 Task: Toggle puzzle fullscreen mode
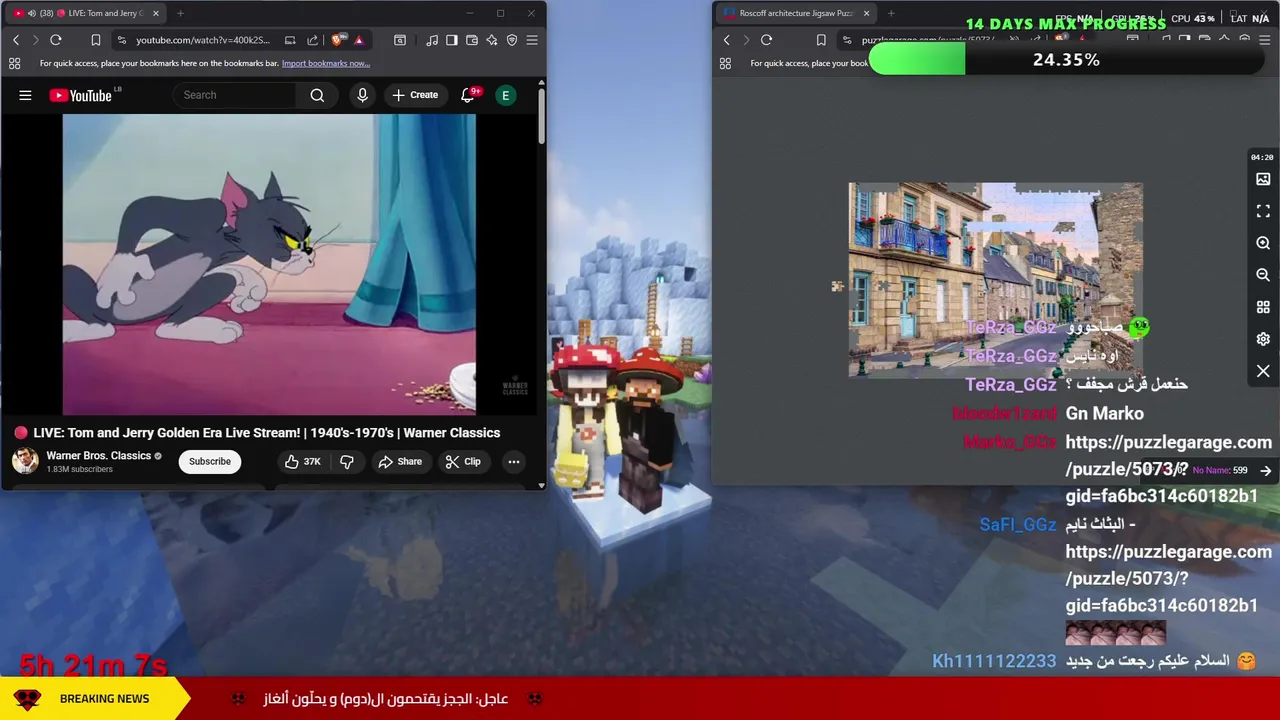1263,211
